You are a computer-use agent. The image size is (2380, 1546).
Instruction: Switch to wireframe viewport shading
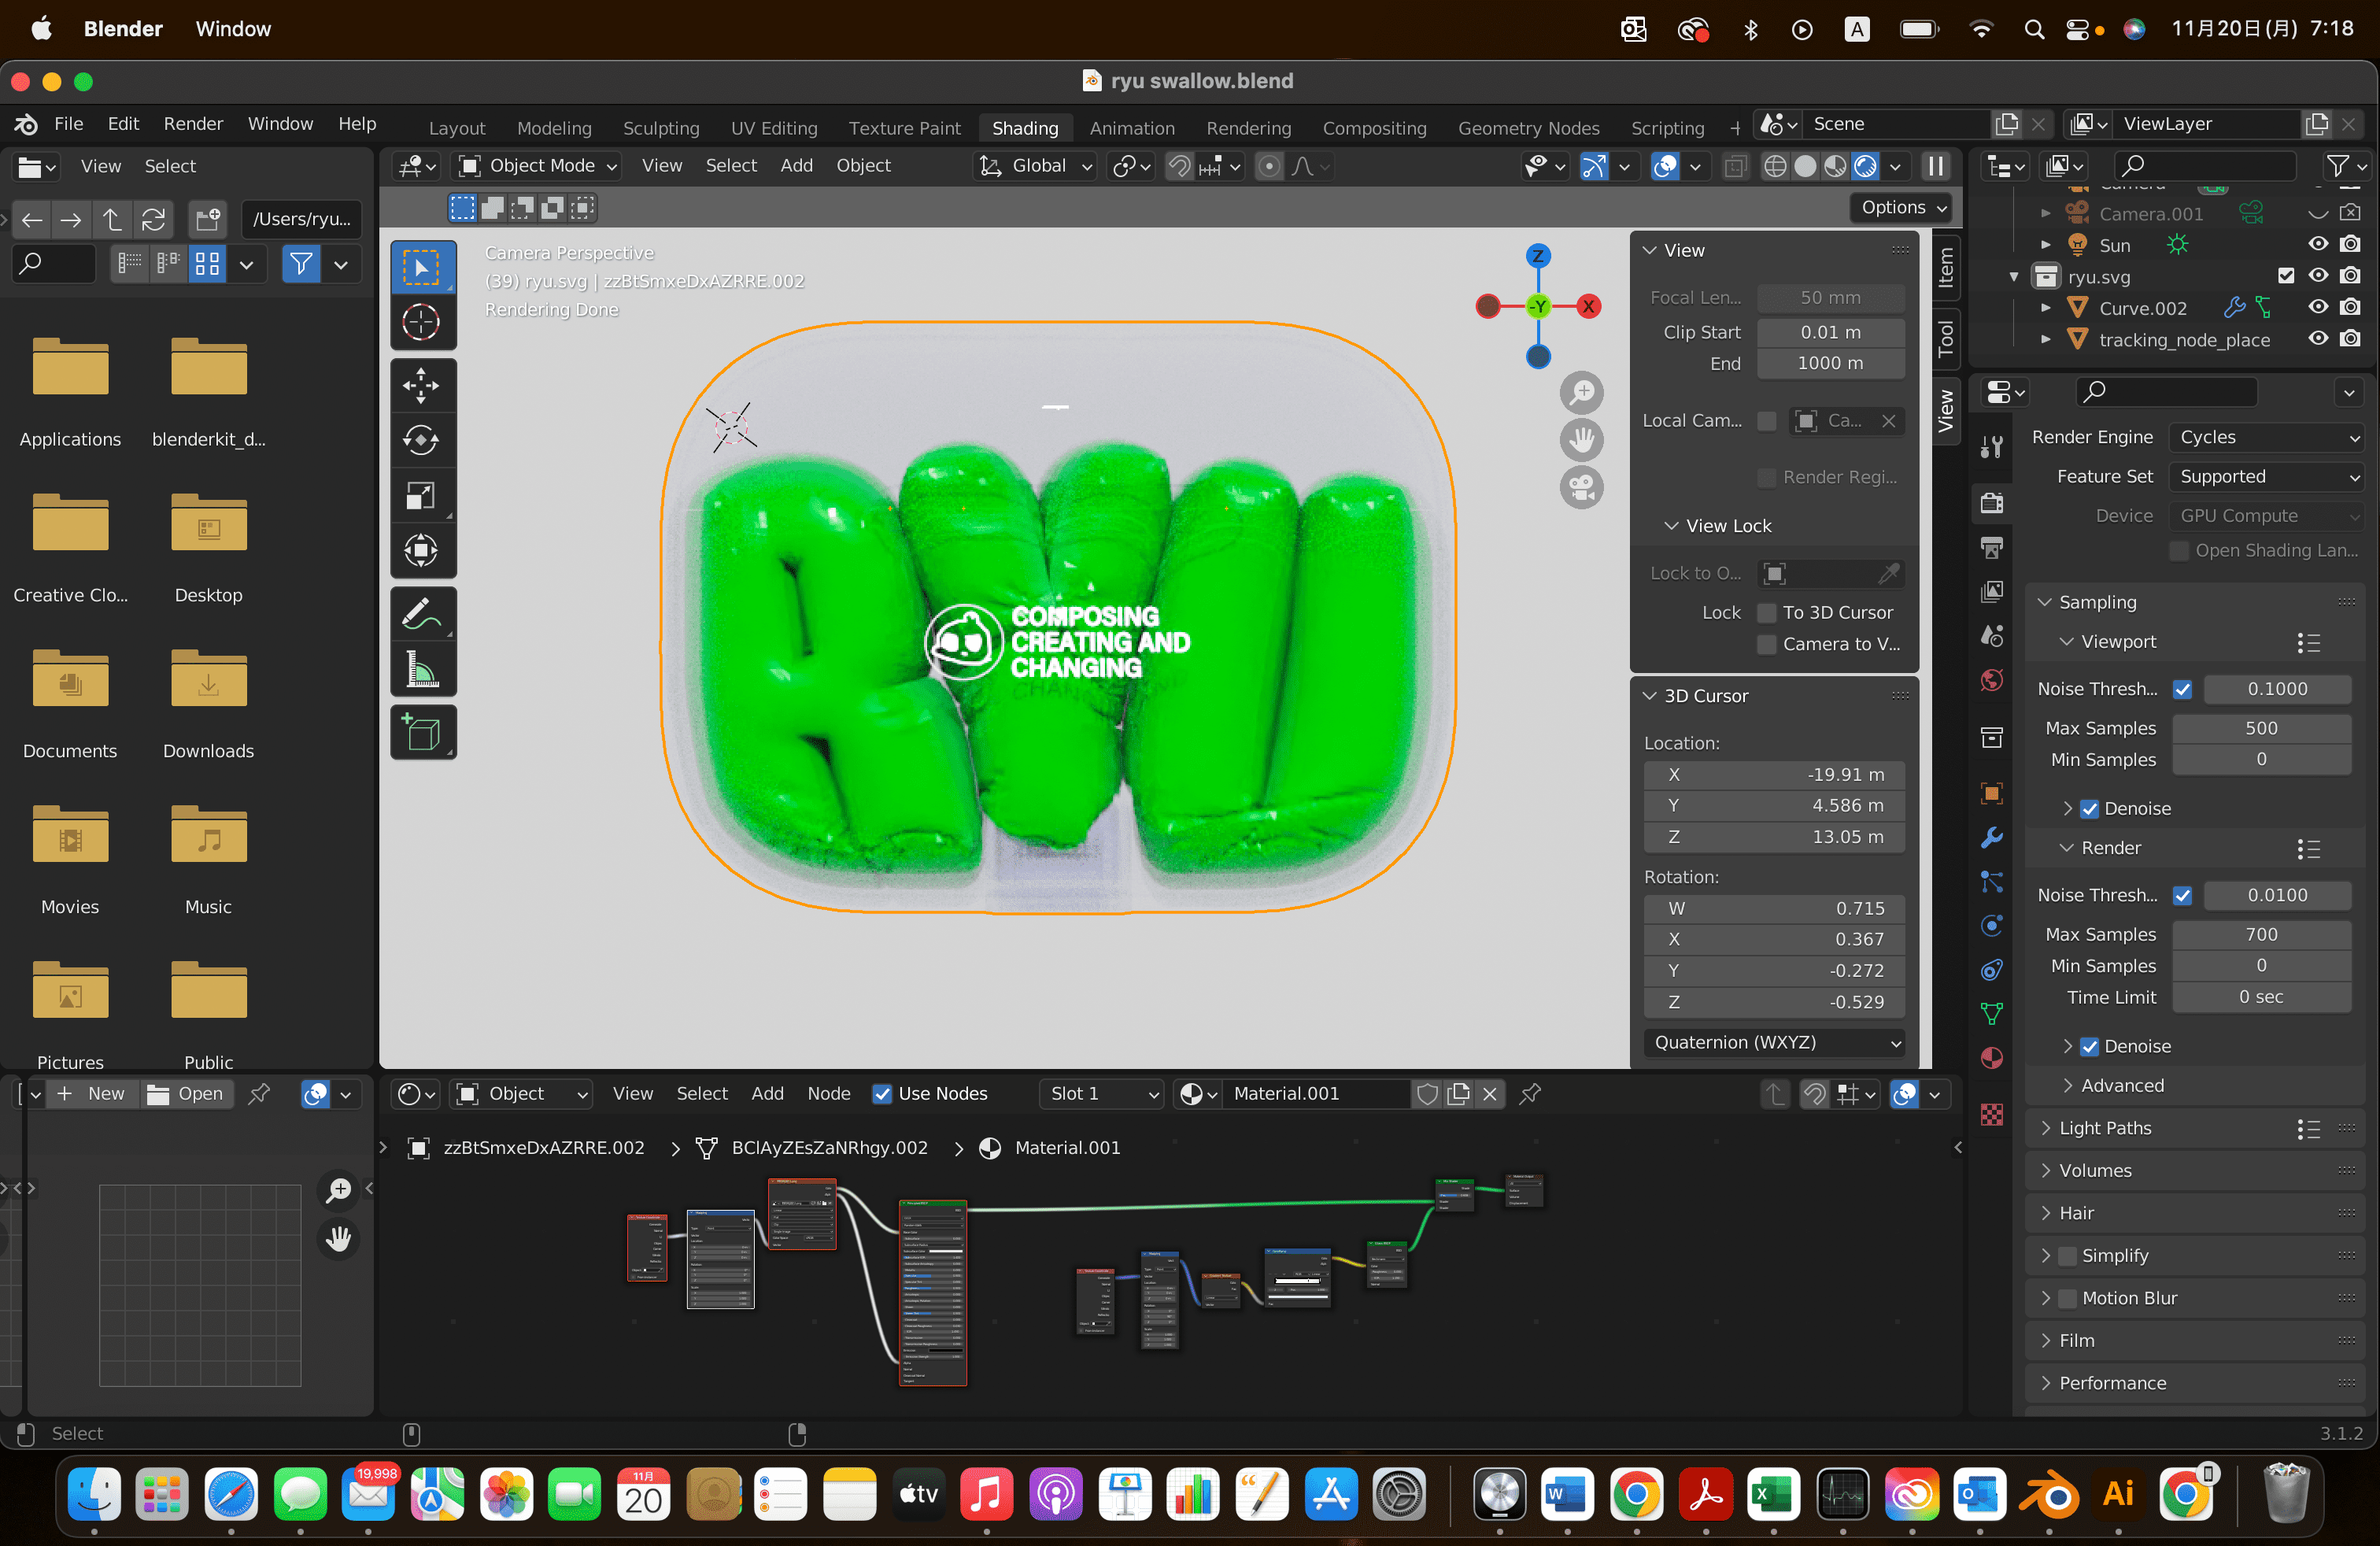coord(1775,167)
